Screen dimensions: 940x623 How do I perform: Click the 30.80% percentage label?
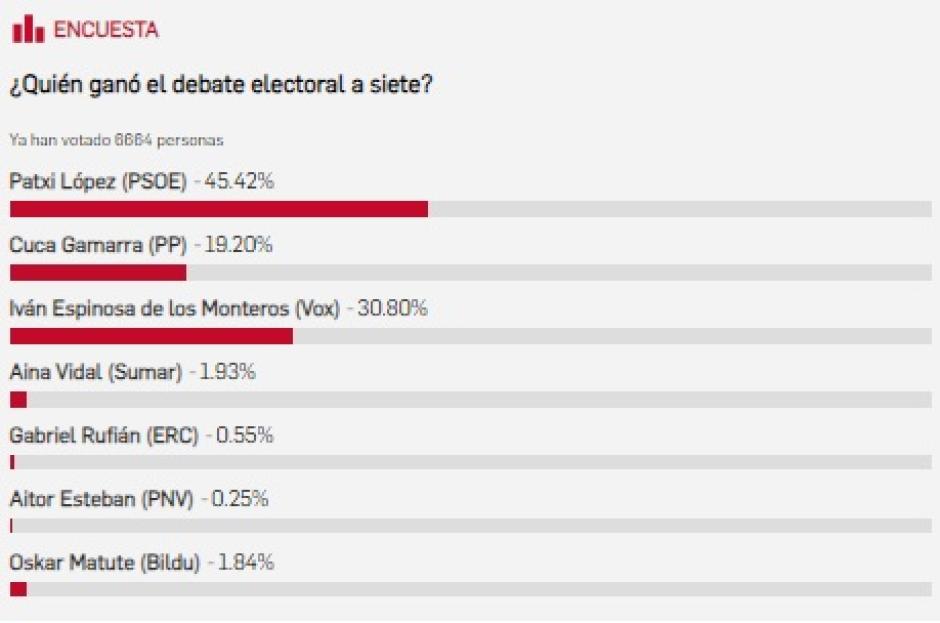[x=392, y=308]
